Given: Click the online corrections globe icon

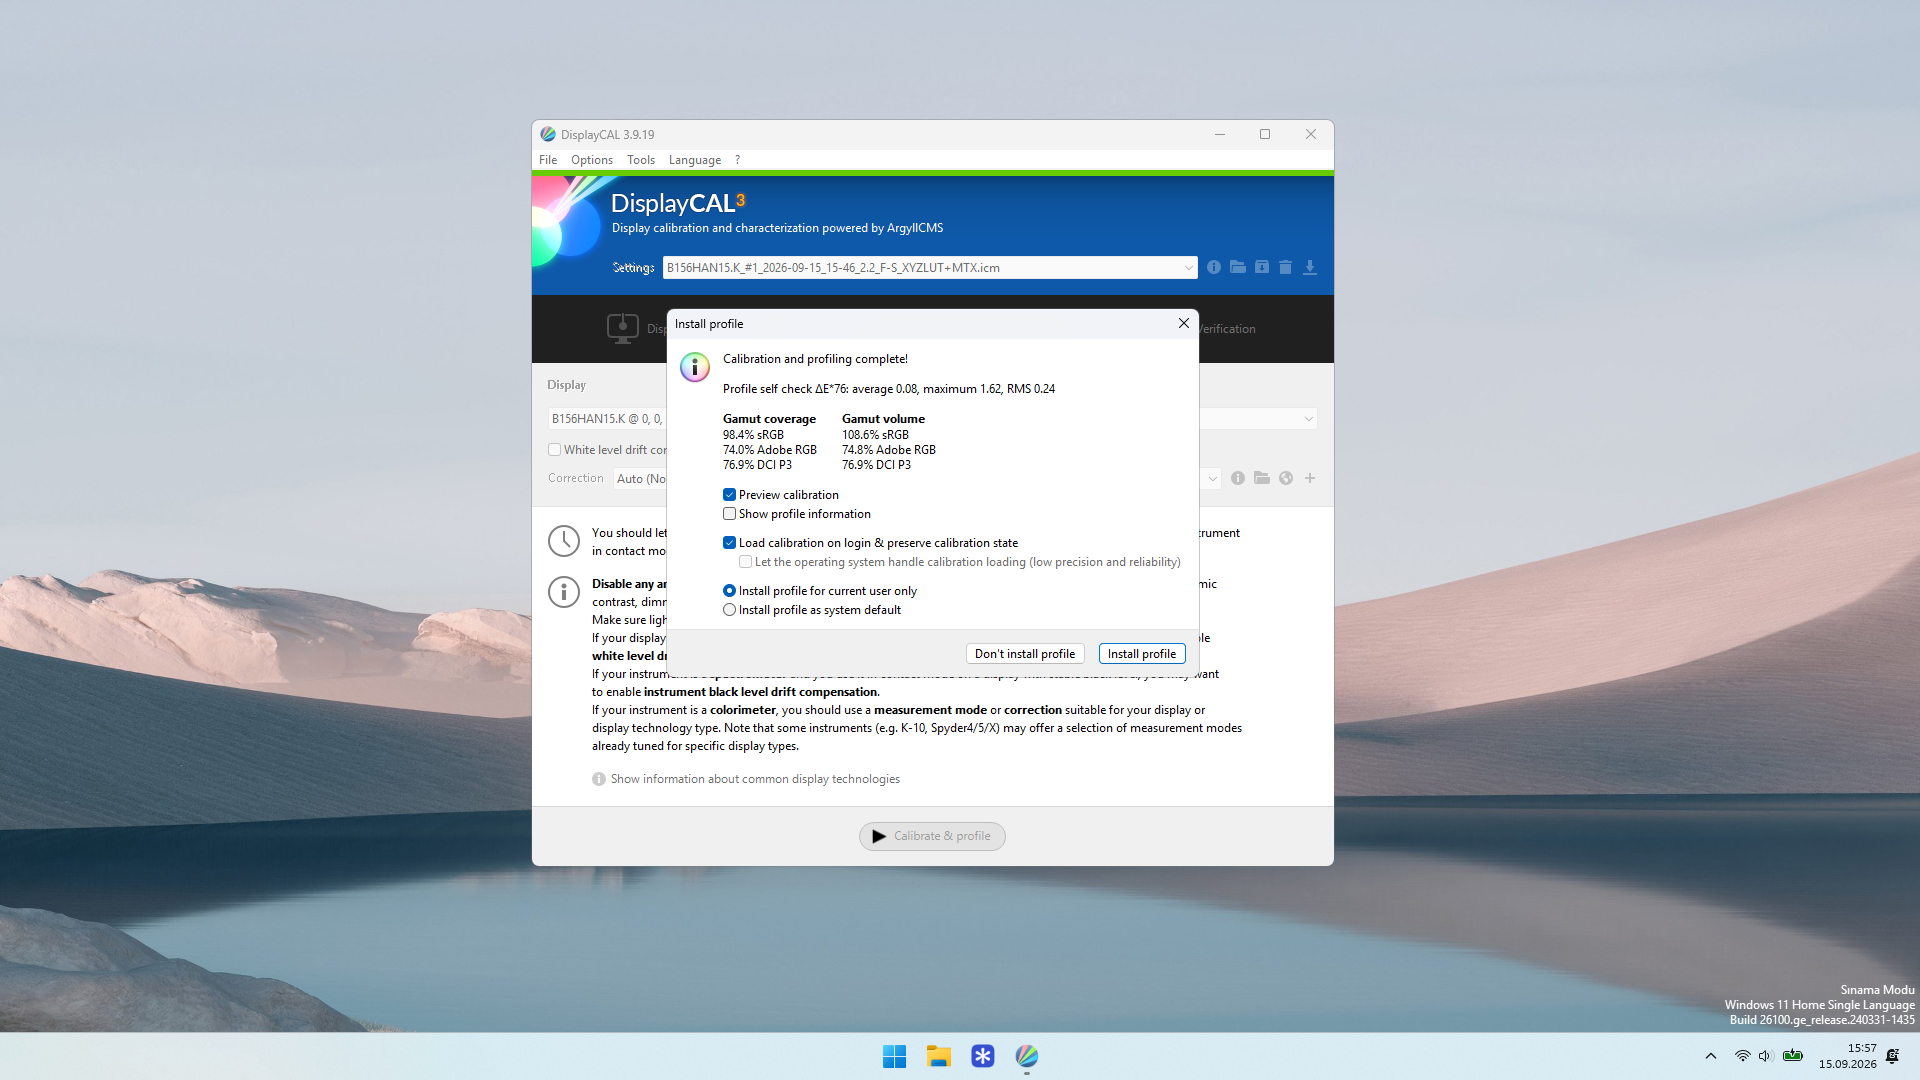Looking at the screenshot, I should point(1286,478).
